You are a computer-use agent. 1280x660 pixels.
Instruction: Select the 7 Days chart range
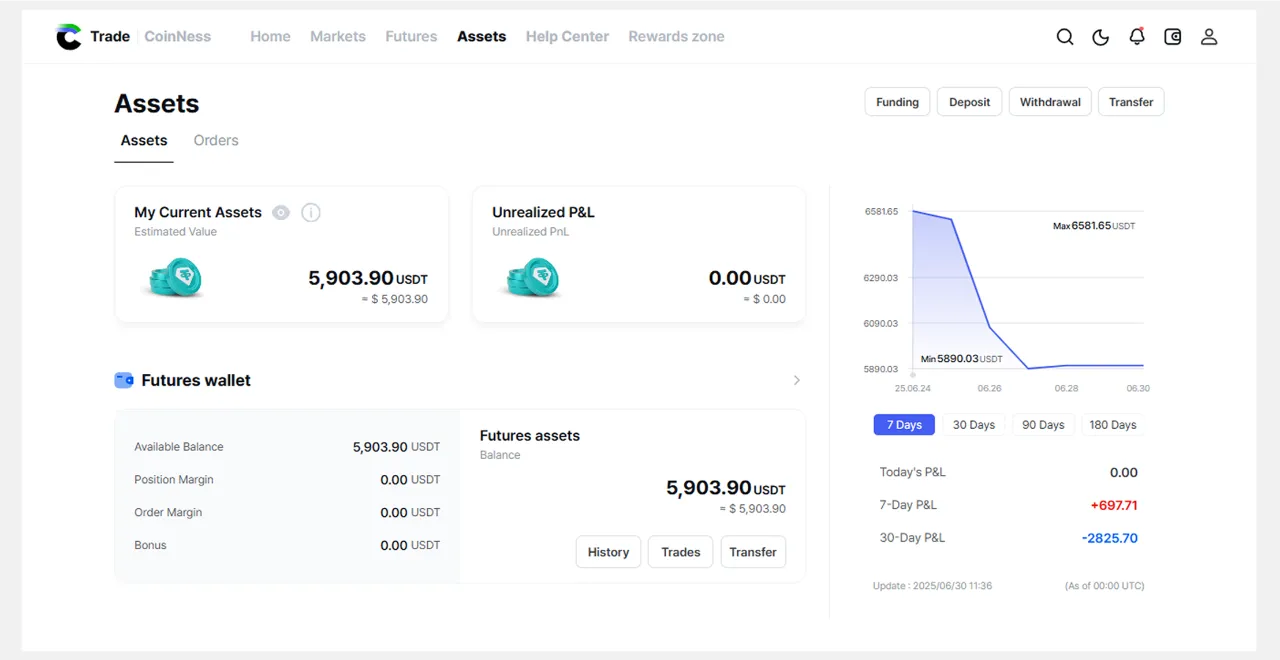pyautogui.click(x=904, y=425)
